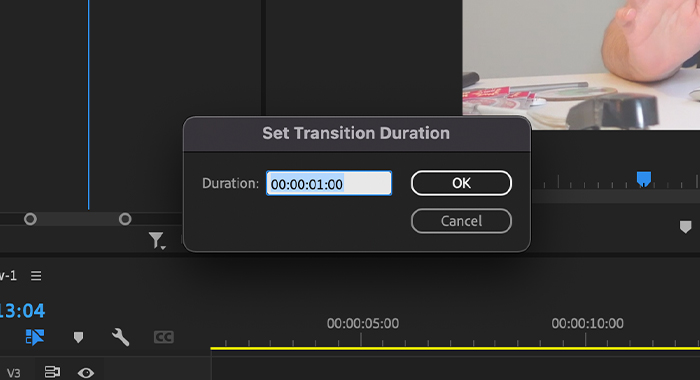
Task: Click timeline ruler at 00:00:05:00
Action: (361, 340)
